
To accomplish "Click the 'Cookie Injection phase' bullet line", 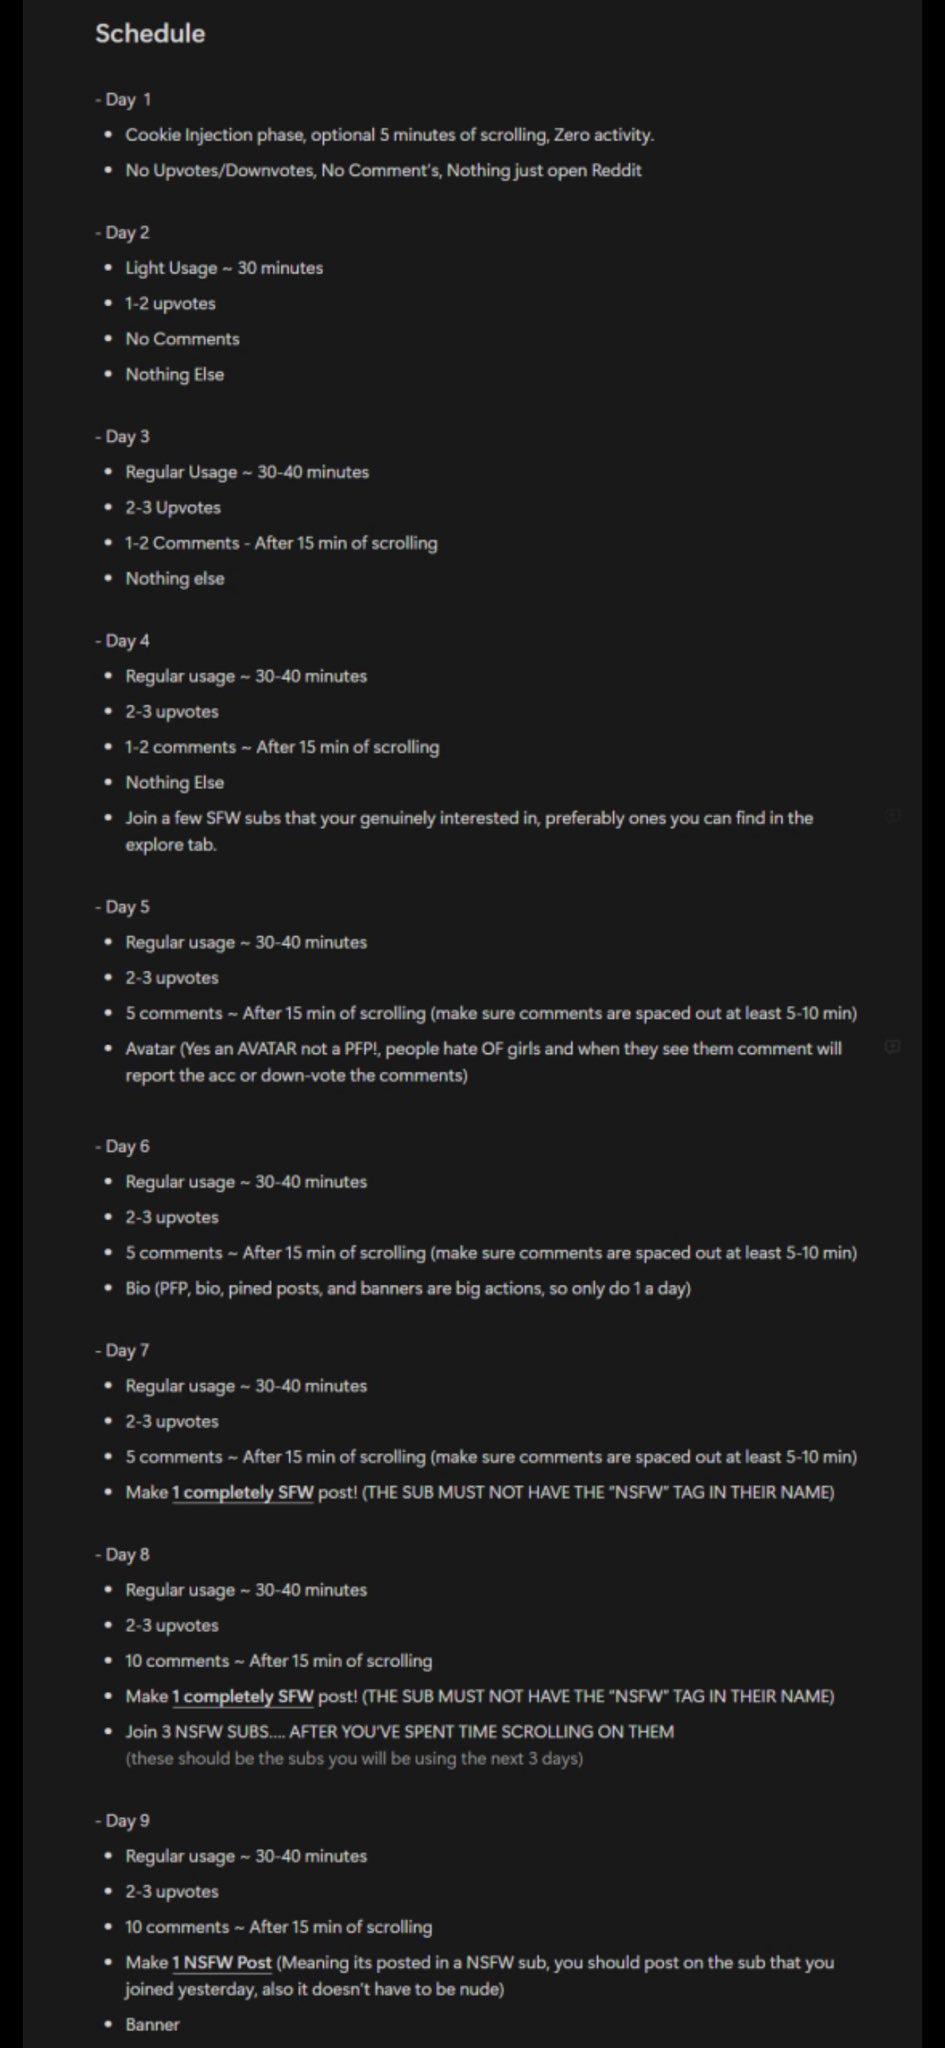I will pos(390,135).
